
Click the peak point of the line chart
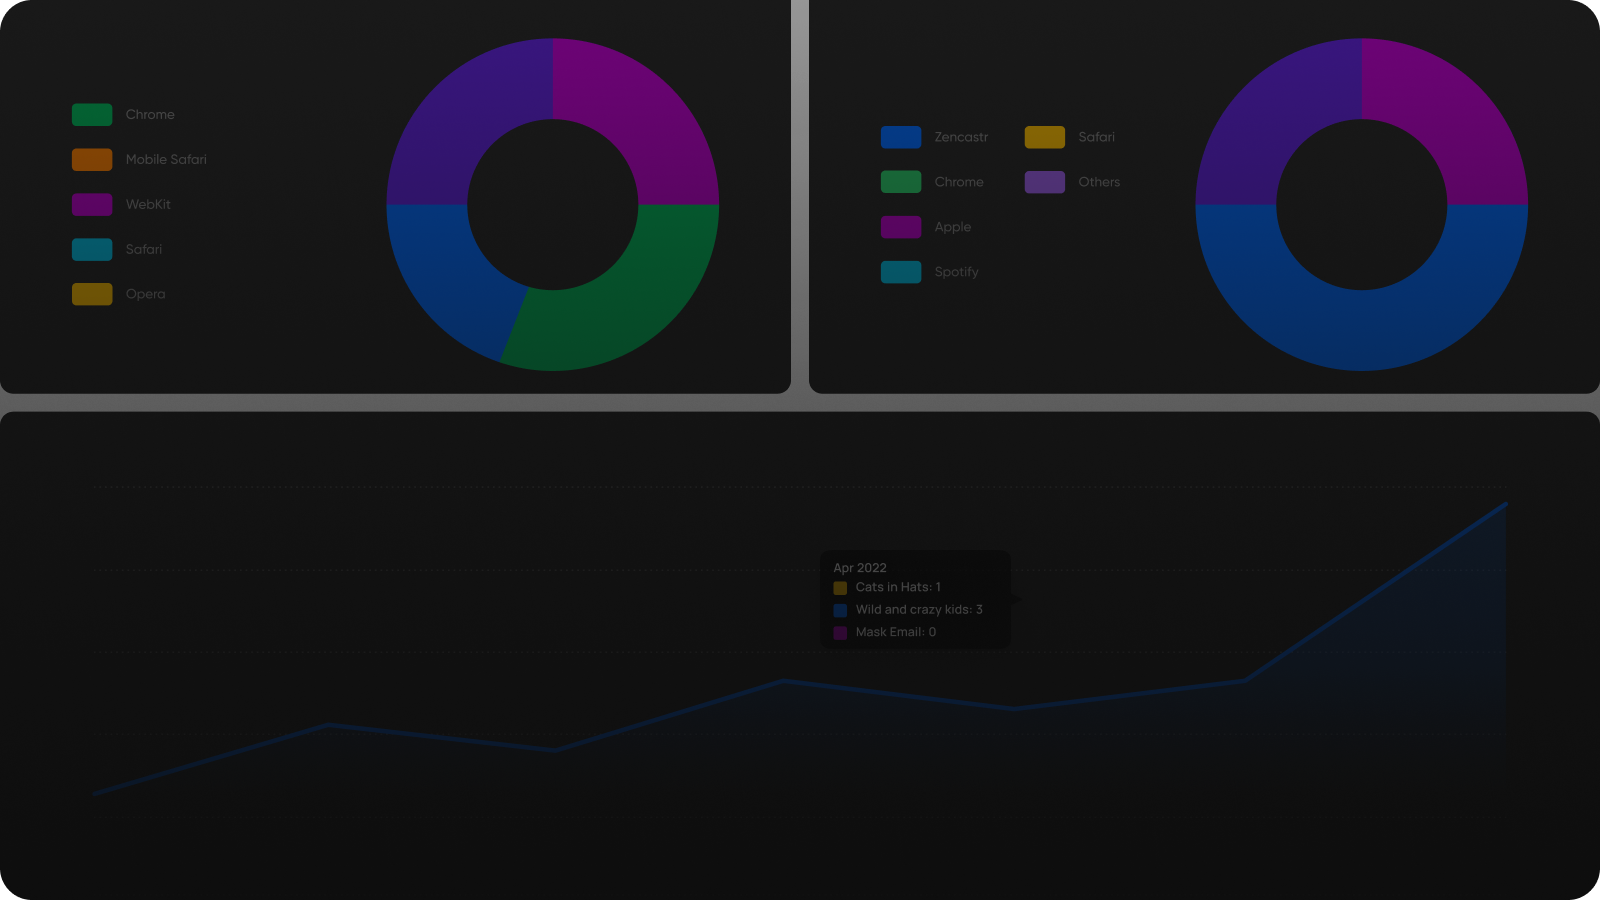coord(1505,505)
